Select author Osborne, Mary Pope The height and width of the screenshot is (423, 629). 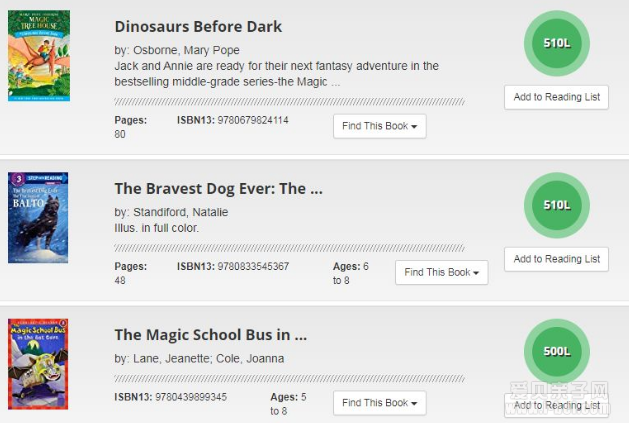click(186, 50)
